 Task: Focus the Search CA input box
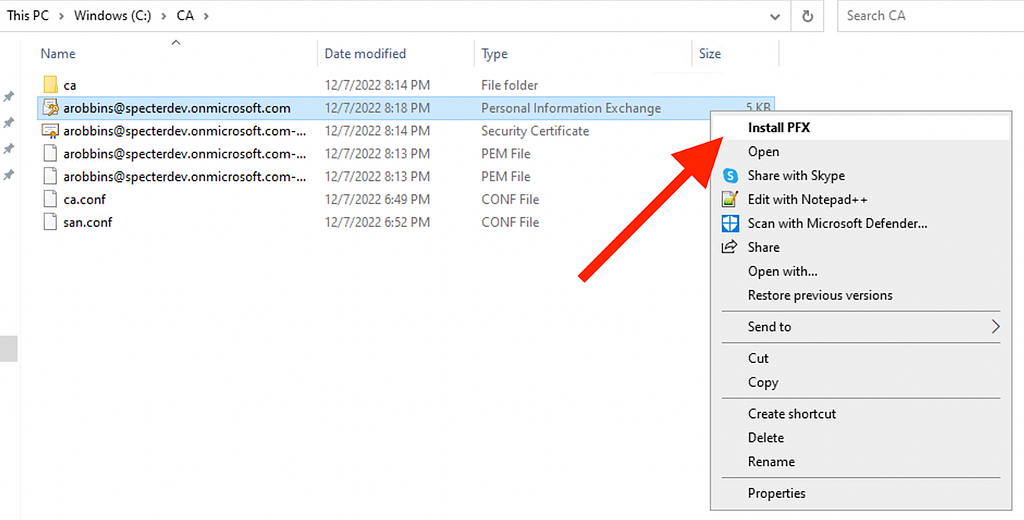(x=931, y=16)
